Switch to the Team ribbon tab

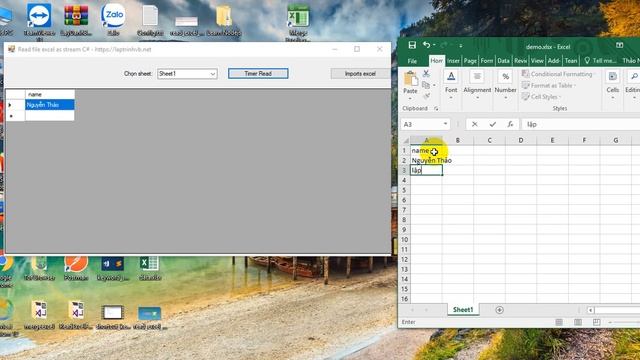(571, 61)
